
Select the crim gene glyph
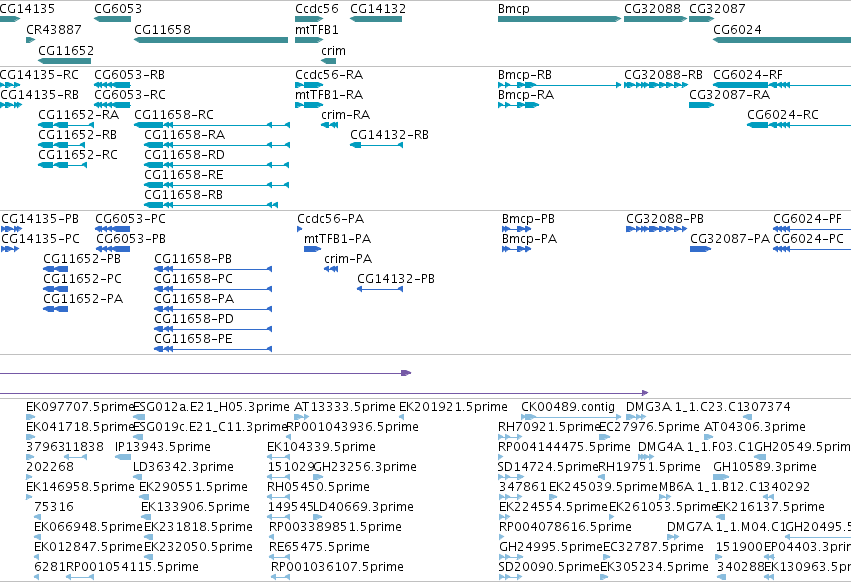coord(329,61)
